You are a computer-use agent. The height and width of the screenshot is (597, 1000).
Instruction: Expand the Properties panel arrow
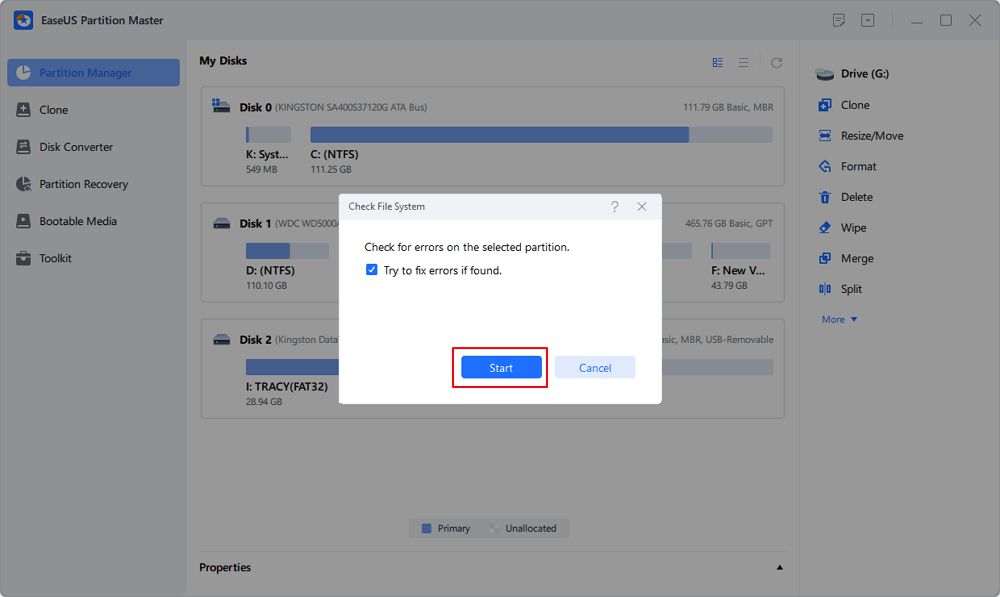pyautogui.click(x=779, y=568)
